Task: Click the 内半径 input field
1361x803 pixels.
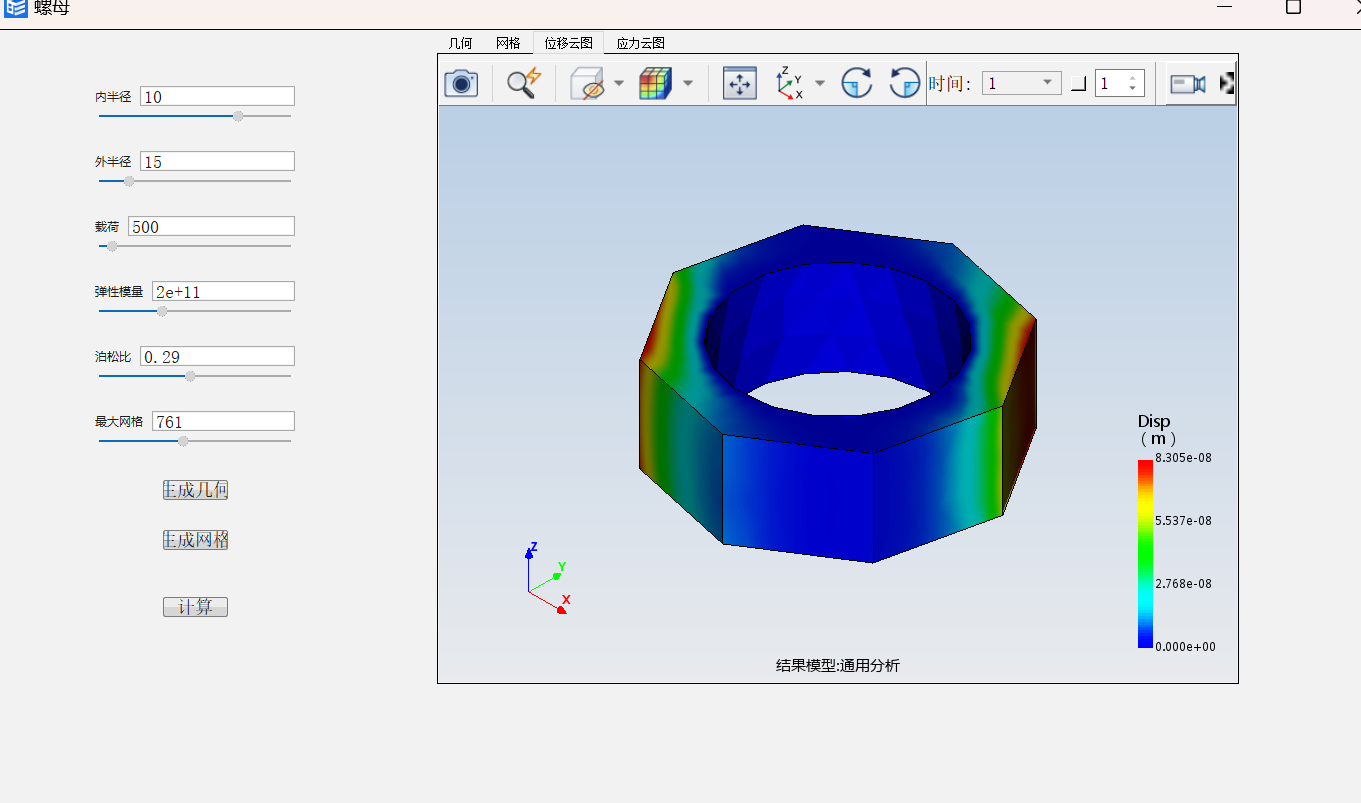Action: [217, 96]
